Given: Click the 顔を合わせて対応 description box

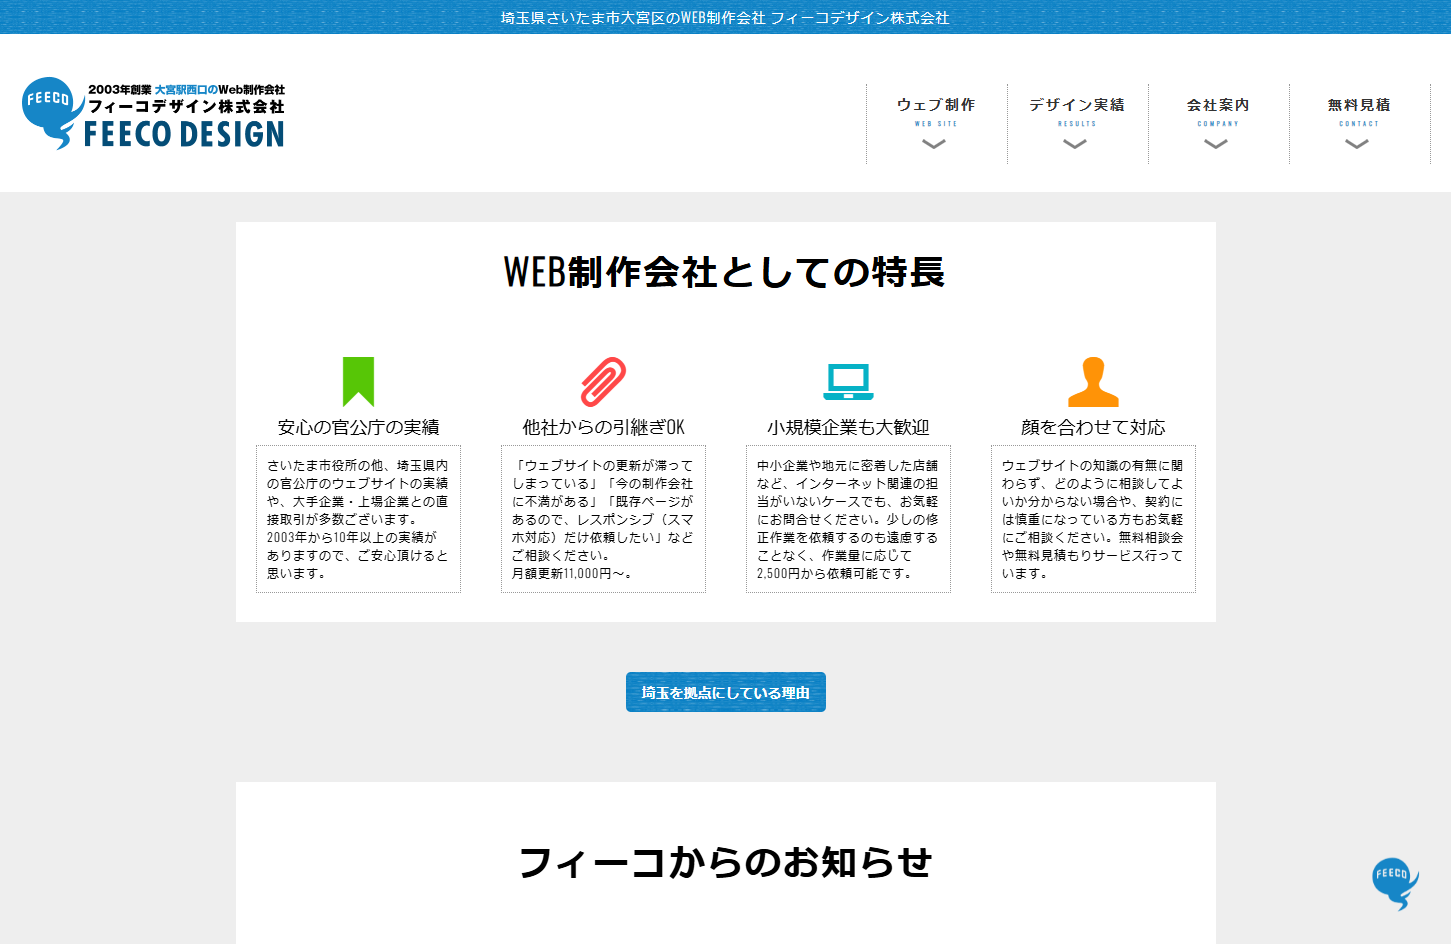Looking at the screenshot, I should tap(1093, 519).
